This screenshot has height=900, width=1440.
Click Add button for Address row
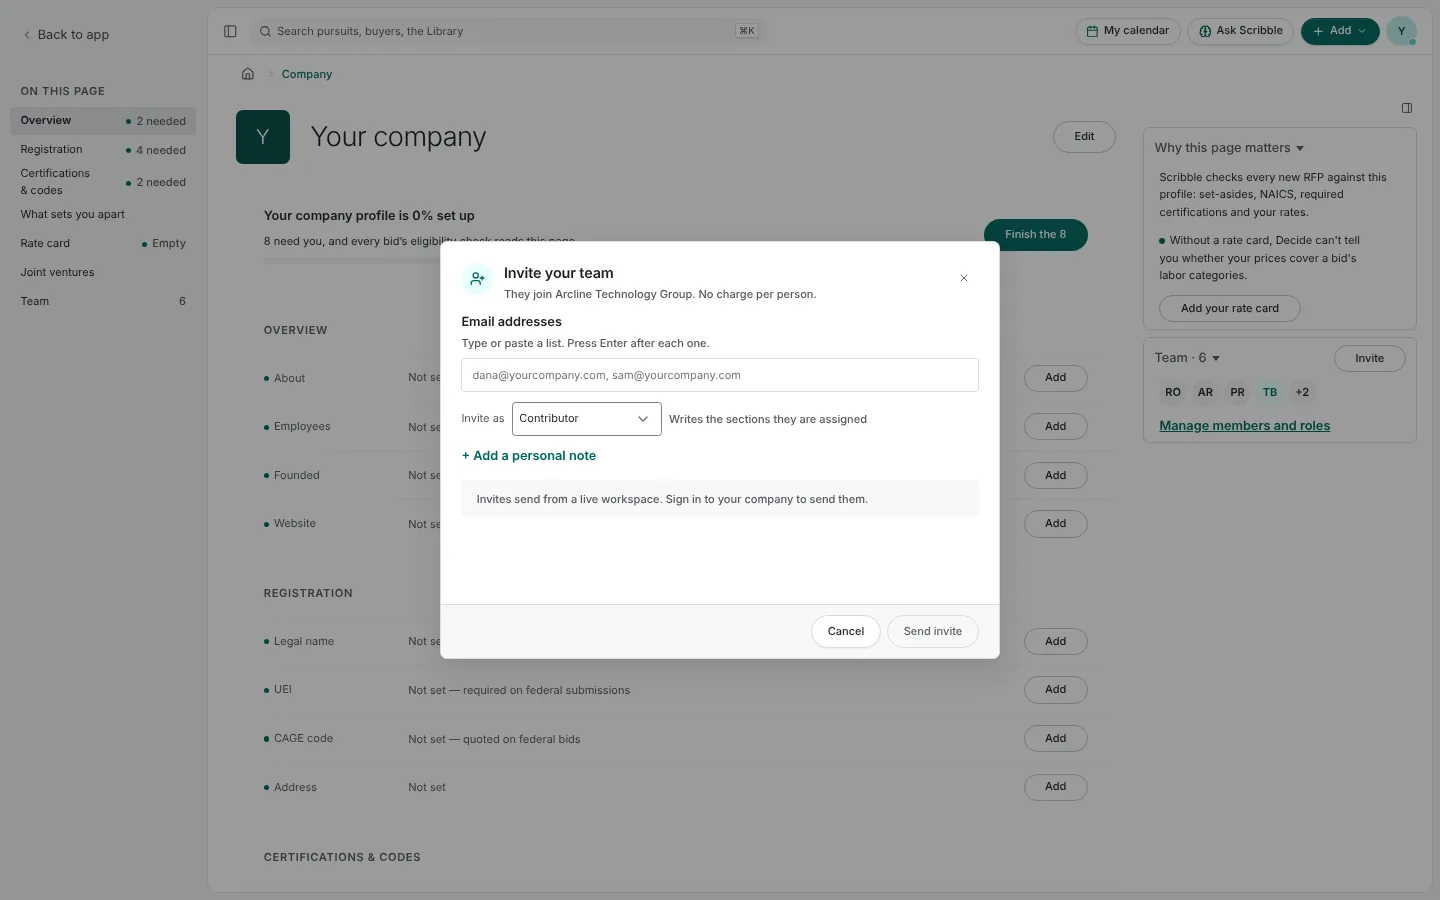point(1056,787)
